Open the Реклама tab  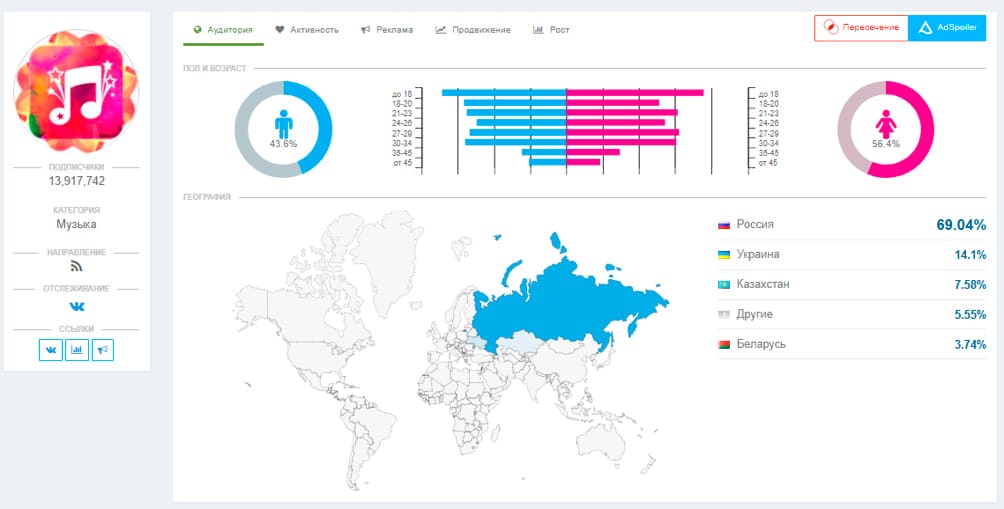pos(387,30)
